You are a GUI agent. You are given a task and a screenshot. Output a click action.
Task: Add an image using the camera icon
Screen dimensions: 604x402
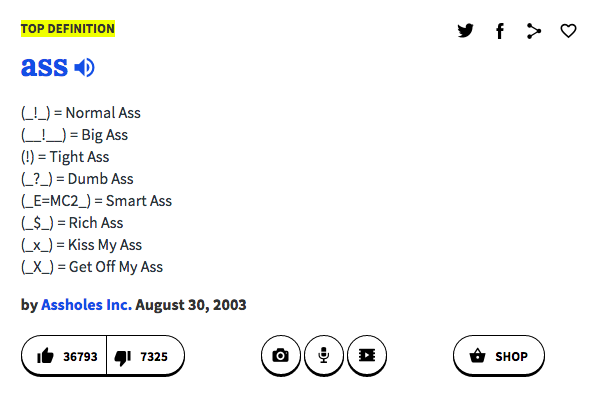pos(280,355)
